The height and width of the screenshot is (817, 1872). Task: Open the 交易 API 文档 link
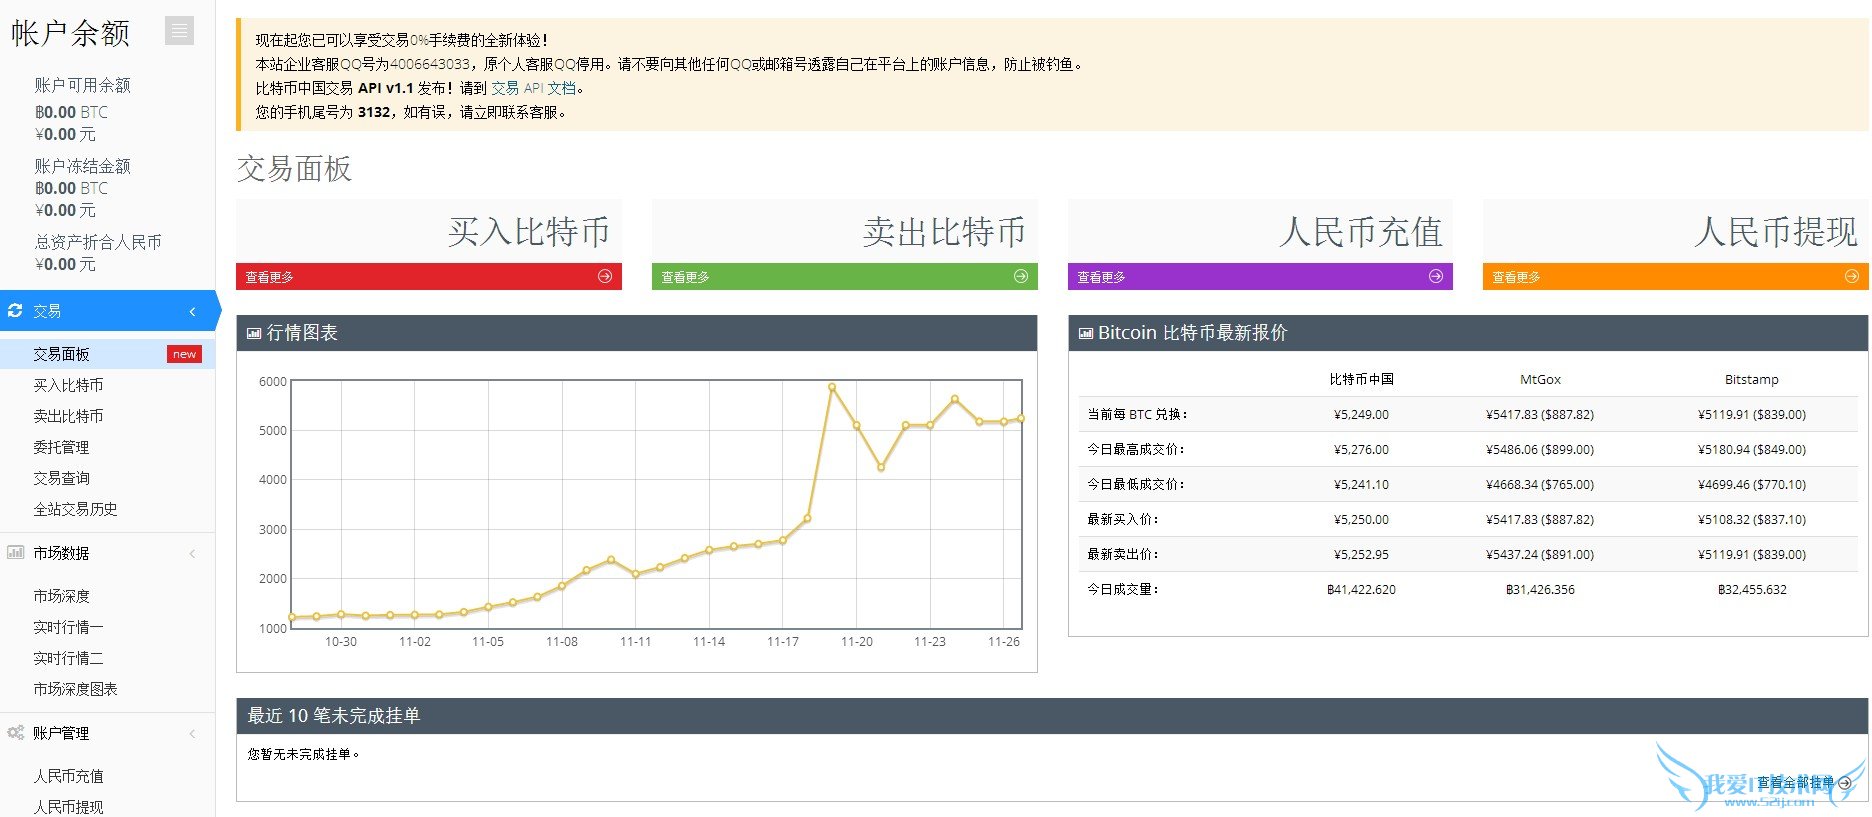tap(533, 88)
